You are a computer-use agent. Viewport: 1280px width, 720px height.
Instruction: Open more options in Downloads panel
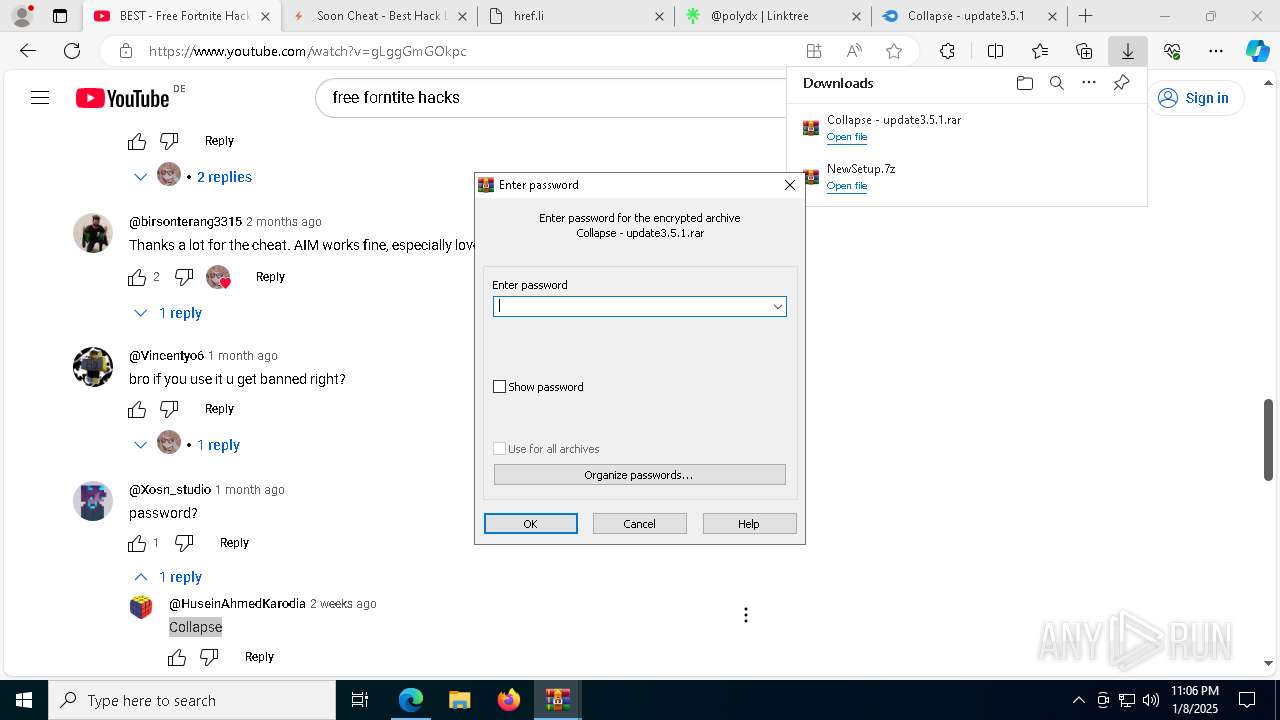point(1089,83)
